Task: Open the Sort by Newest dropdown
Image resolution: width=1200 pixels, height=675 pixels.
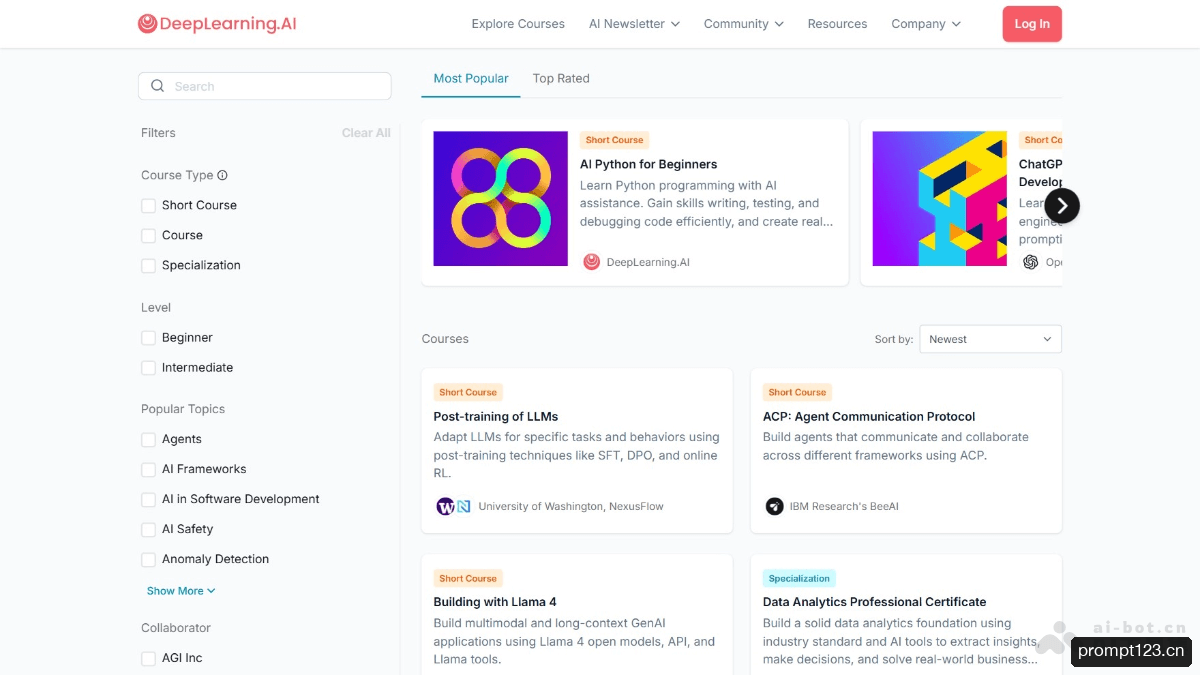Action: click(x=990, y=339)
